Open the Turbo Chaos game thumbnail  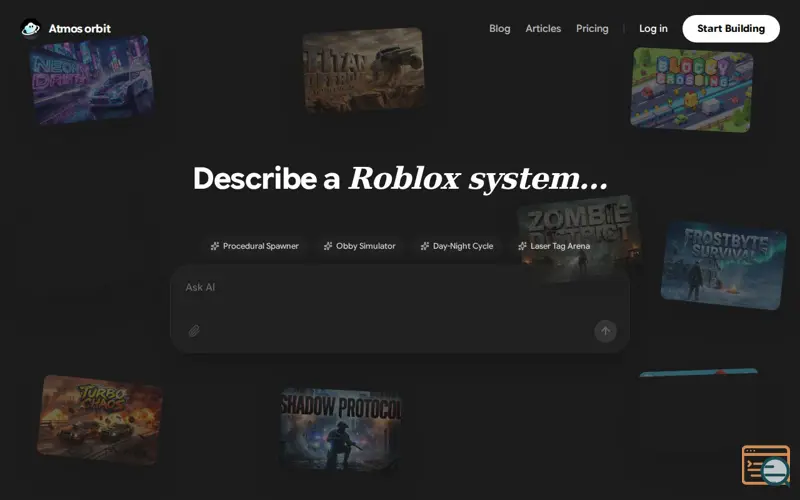[x=100, y=419]
